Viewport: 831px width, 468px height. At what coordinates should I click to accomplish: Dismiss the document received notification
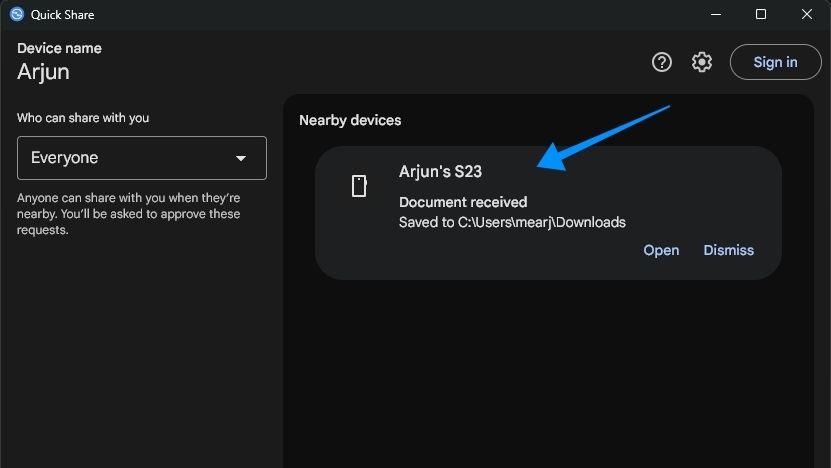pos(728,250)
